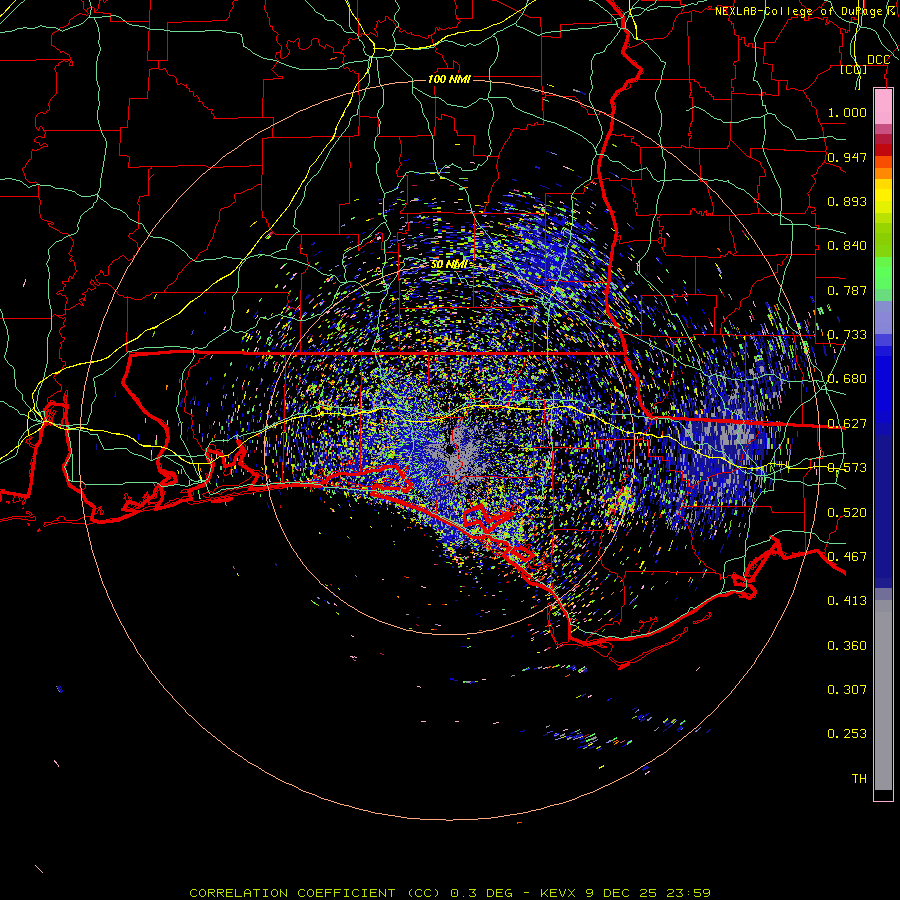Click the 0.253 legend value
This screenshot has width=900, height=900.
(x=847, y=734)
